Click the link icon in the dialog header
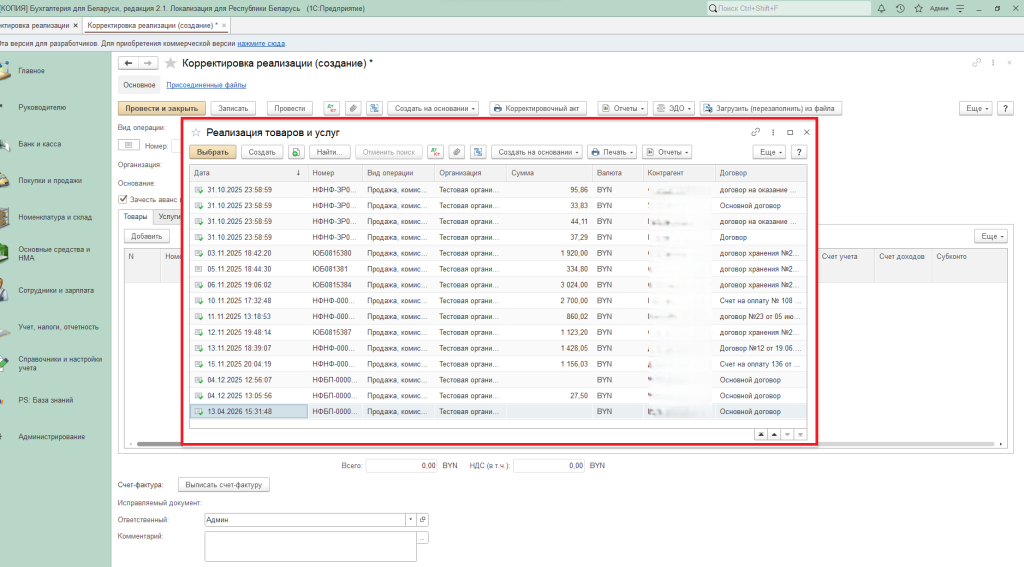 pyautogui.click(x=756, y=132)
